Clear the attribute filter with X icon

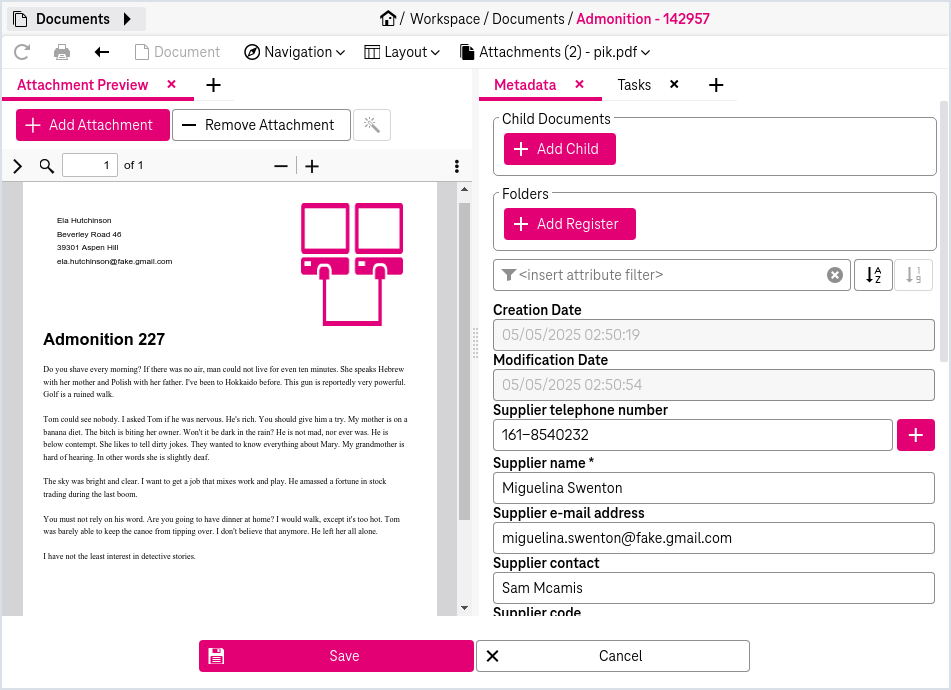tap(835, 275)
